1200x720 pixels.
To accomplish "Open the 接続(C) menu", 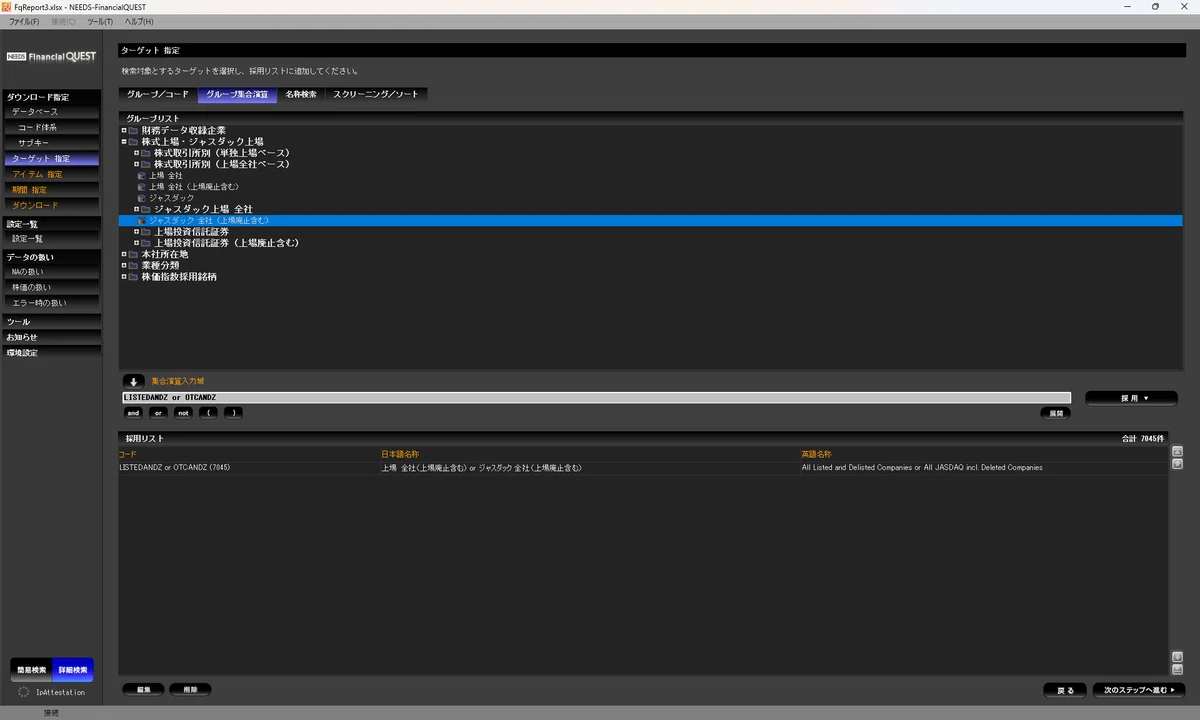I will pos(63,21).
